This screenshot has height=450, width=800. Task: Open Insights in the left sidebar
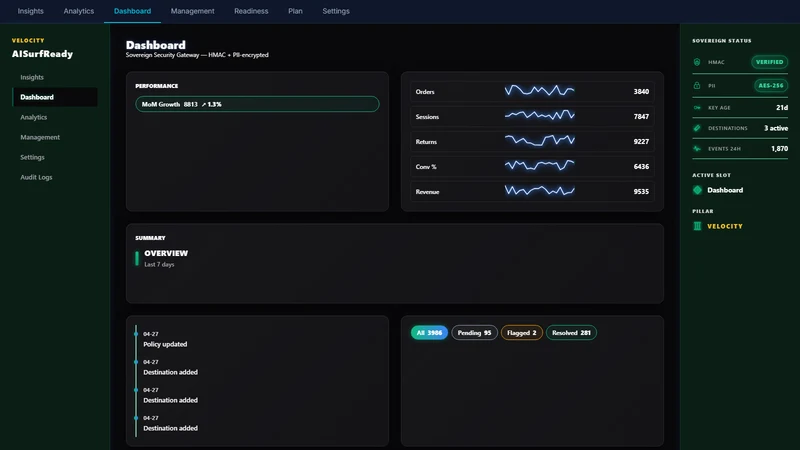[x=55, y=77]
